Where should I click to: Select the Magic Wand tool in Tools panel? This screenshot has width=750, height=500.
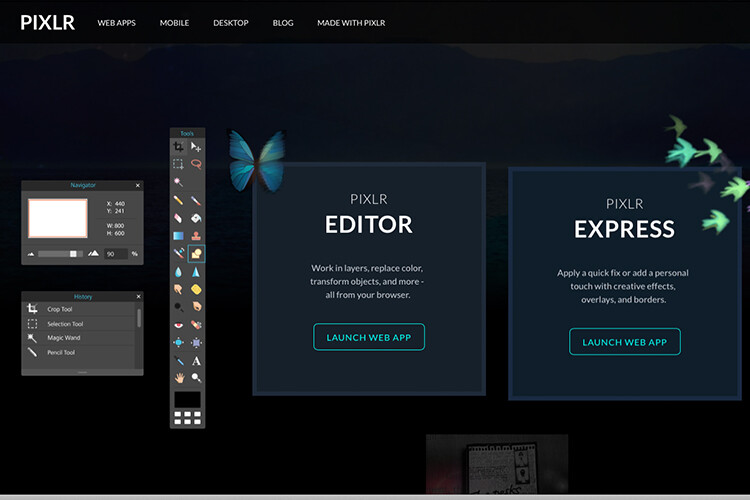pos(178,182)
